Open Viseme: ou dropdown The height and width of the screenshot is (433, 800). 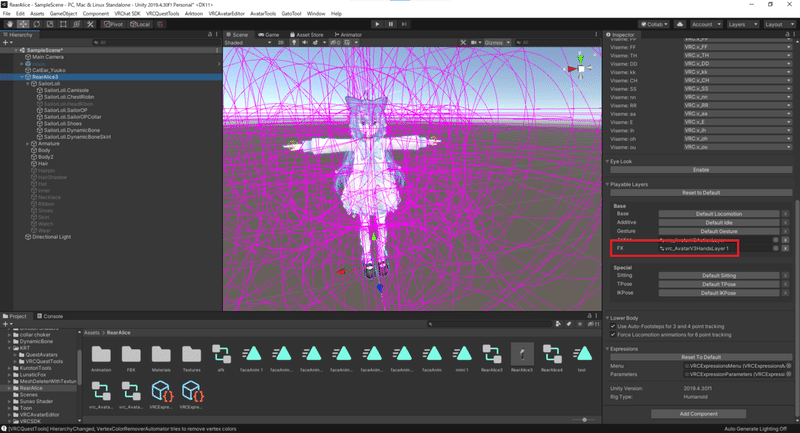(x=738, y=147)
